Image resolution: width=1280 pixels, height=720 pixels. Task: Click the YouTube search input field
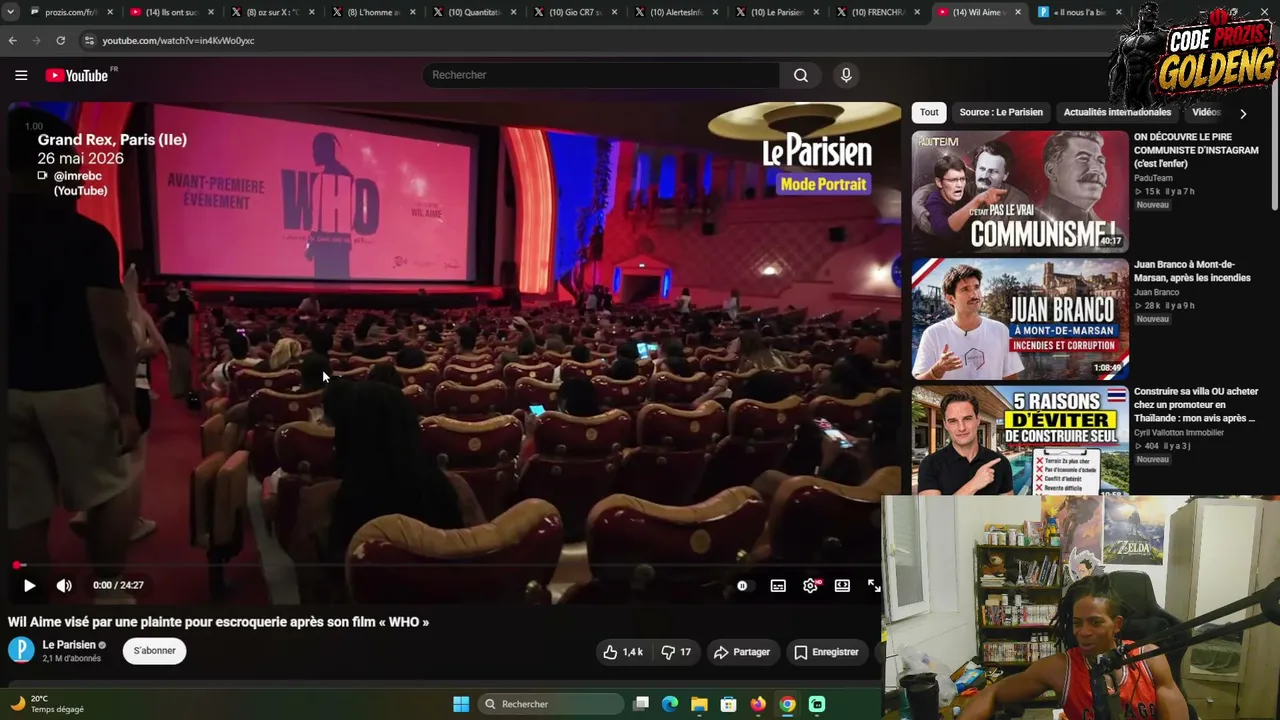601,75
